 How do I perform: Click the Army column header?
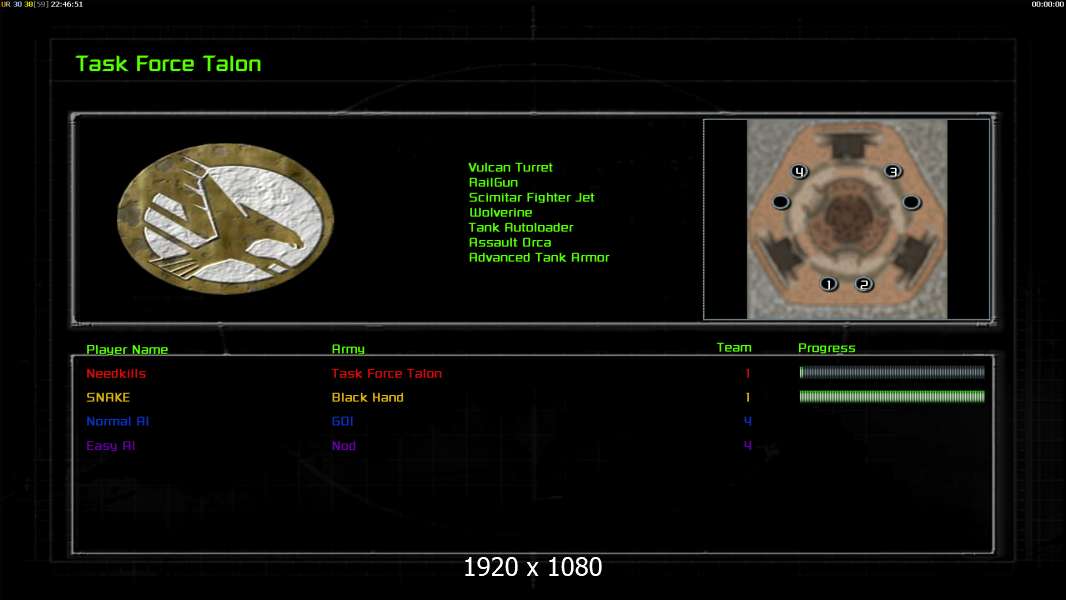click(348, 349)
